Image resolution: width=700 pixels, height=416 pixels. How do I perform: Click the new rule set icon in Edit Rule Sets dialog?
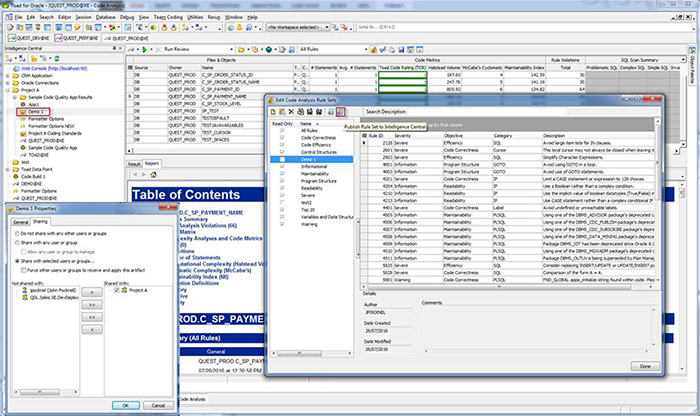point(273,112)
